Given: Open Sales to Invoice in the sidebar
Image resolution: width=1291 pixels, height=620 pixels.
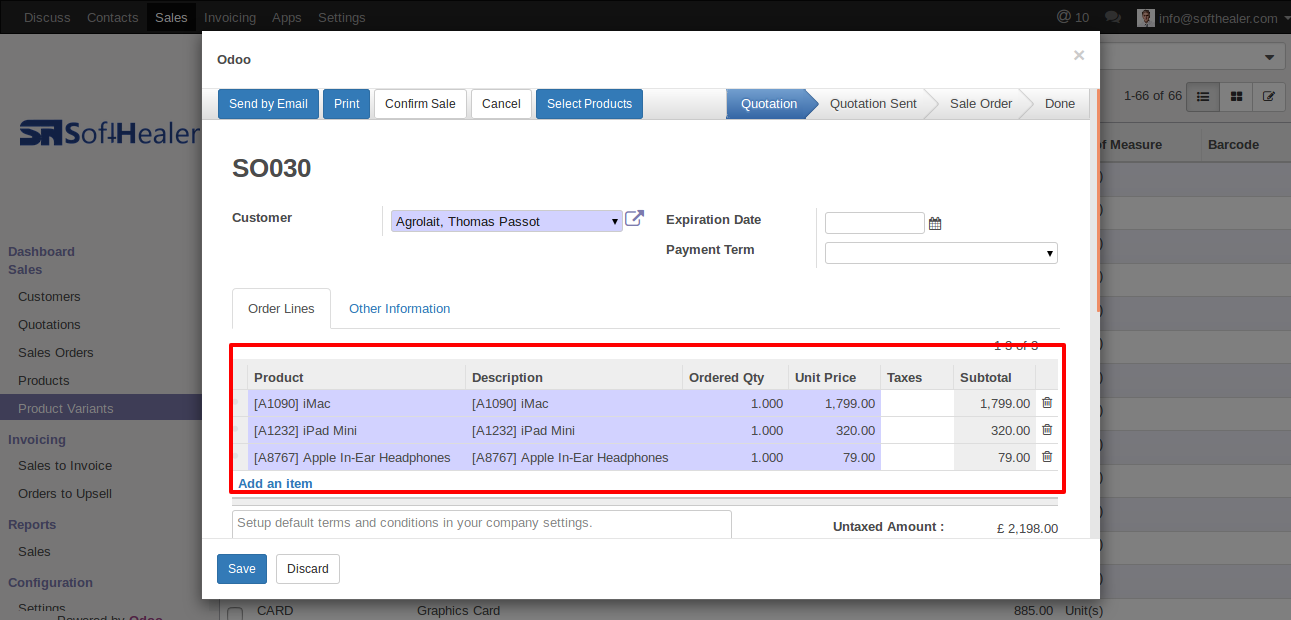Looking at the screenshot, I should (x=65, y=466).
